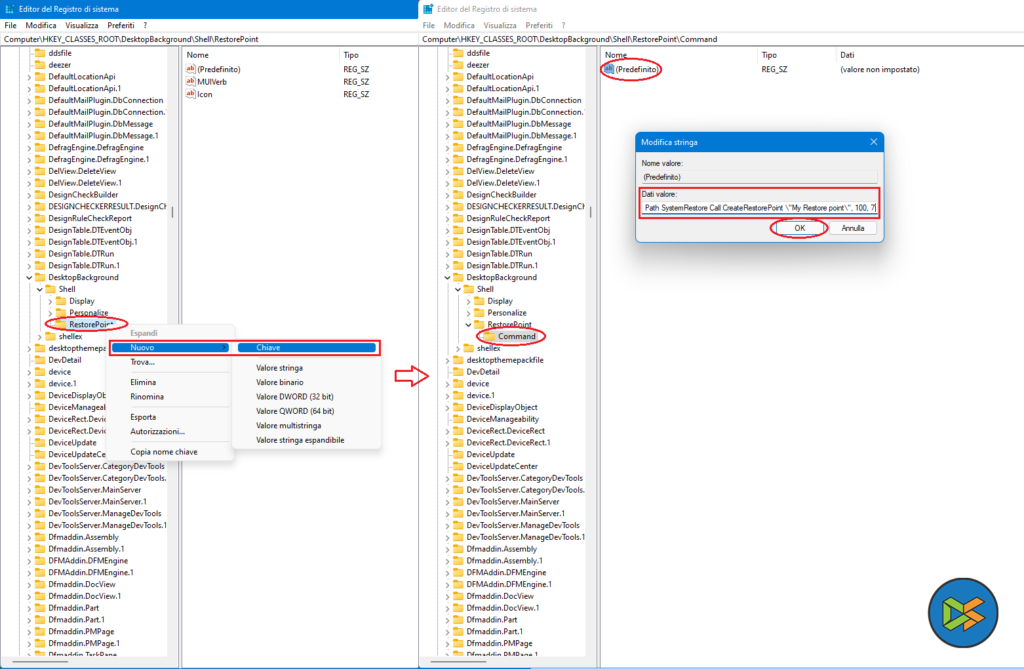Screen dimensions: 1024x669
Task: Click the RestorePoint folder in left tree
Action: (x=90, y=324)
